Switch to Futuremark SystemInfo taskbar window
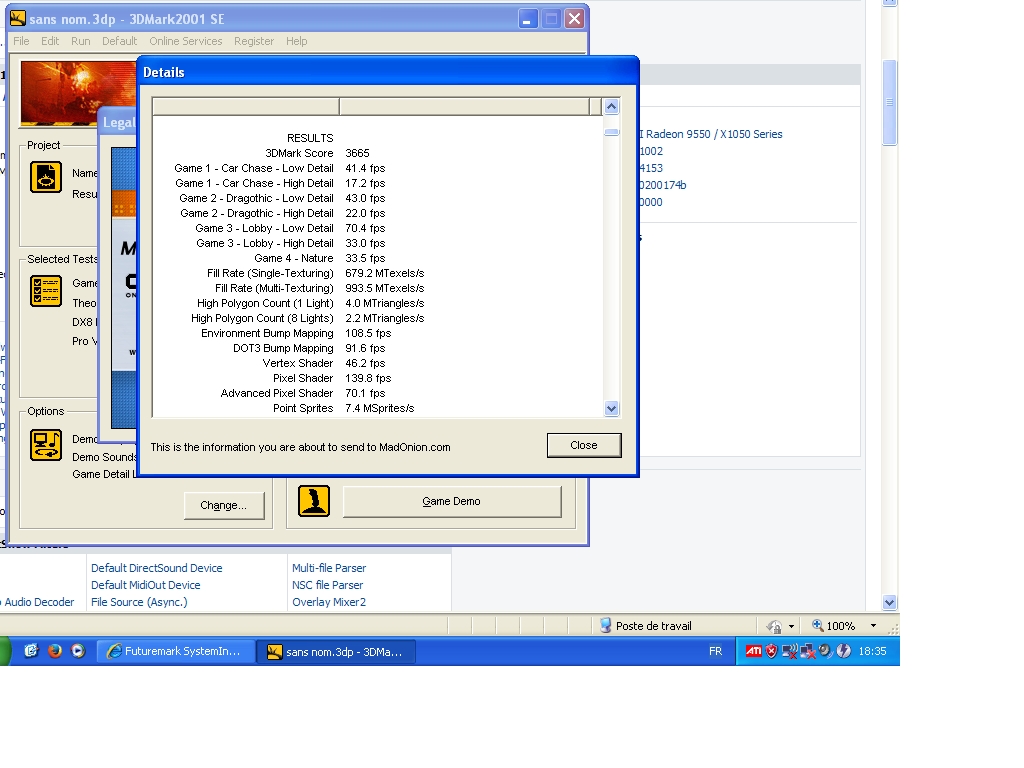The width and height of the screenshot is (1024, 768). coord(176,651)
